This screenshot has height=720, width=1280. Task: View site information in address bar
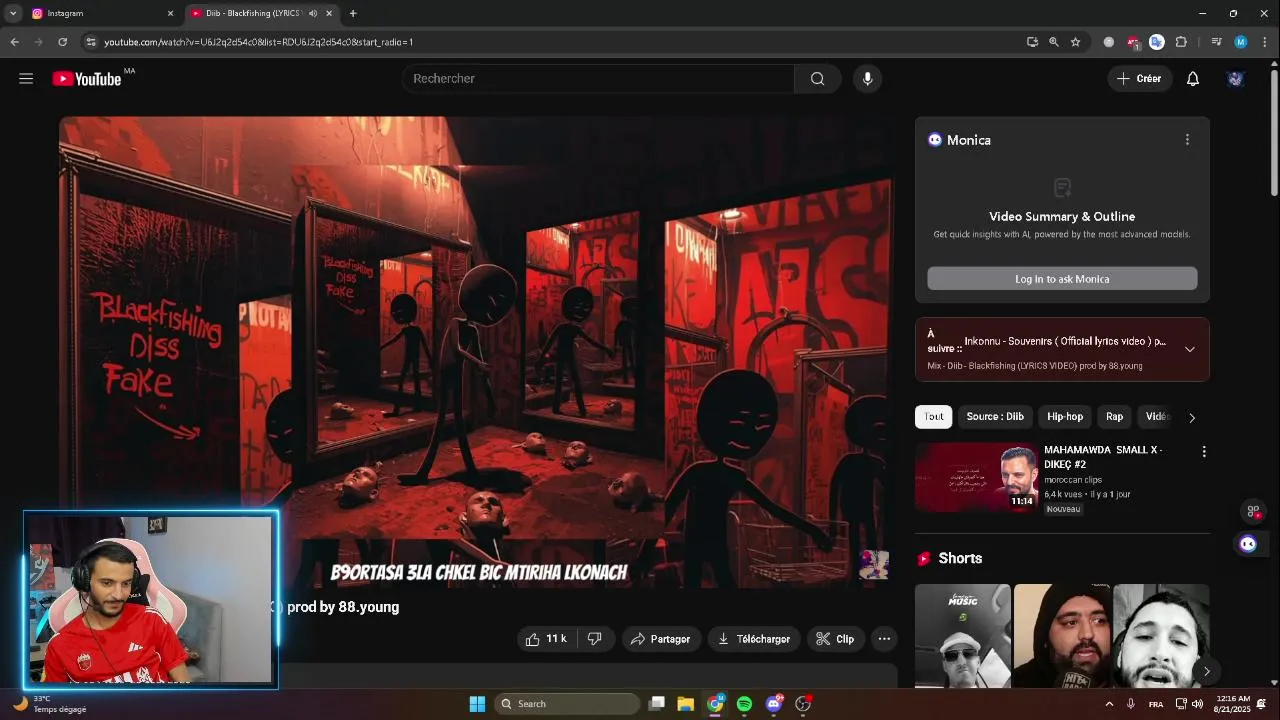point(91,42)
